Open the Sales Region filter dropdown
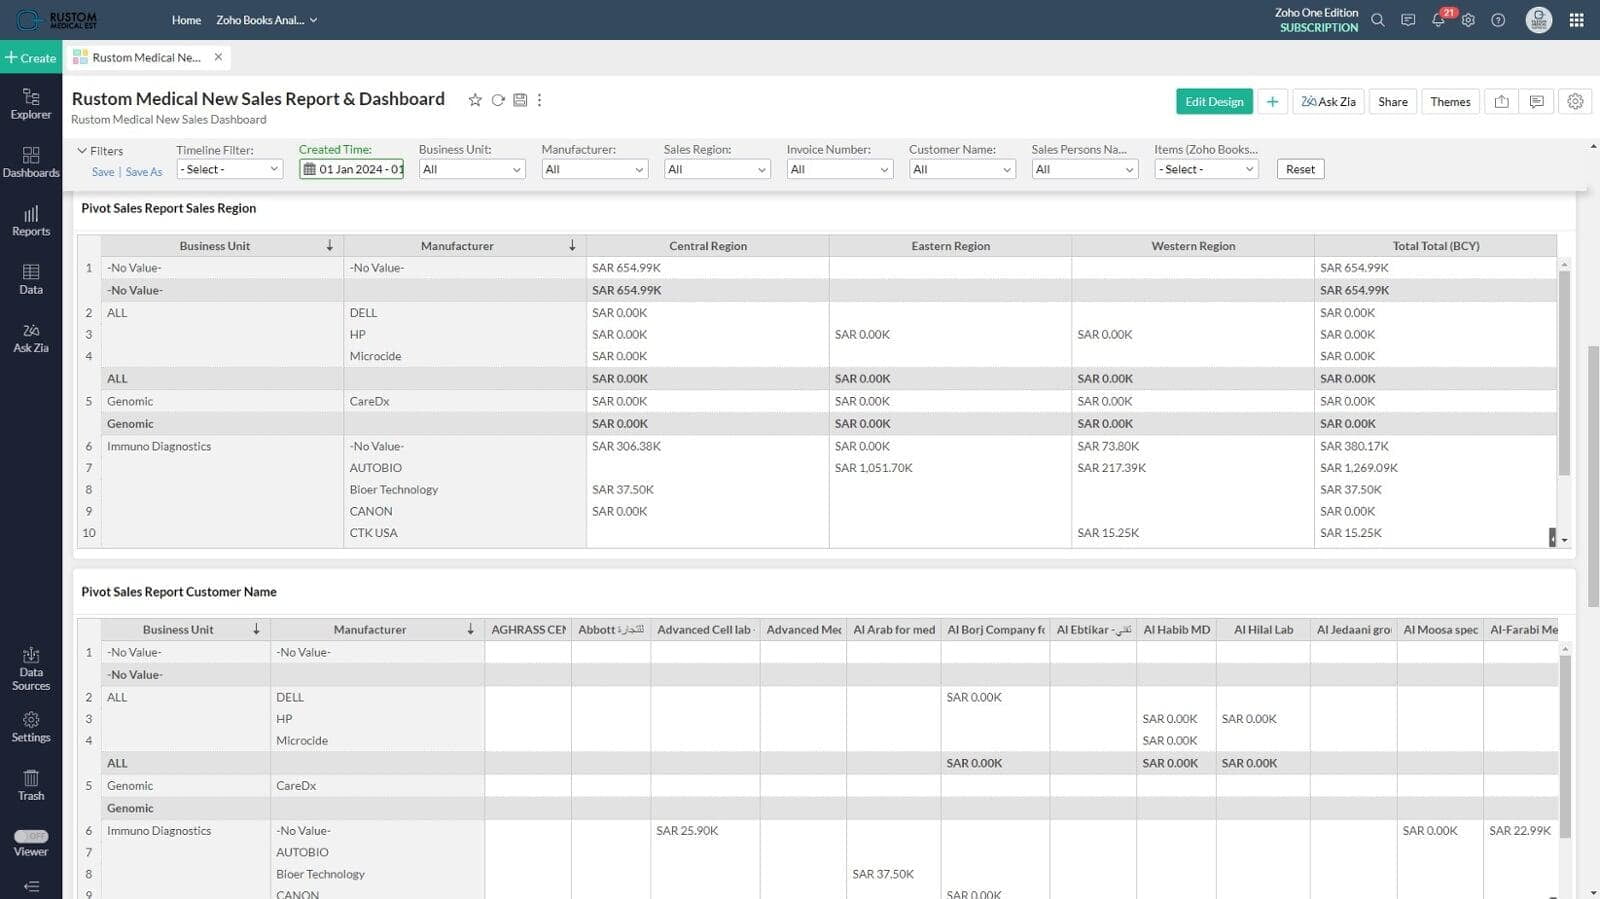1600x899 pixels. pos(717,169)
